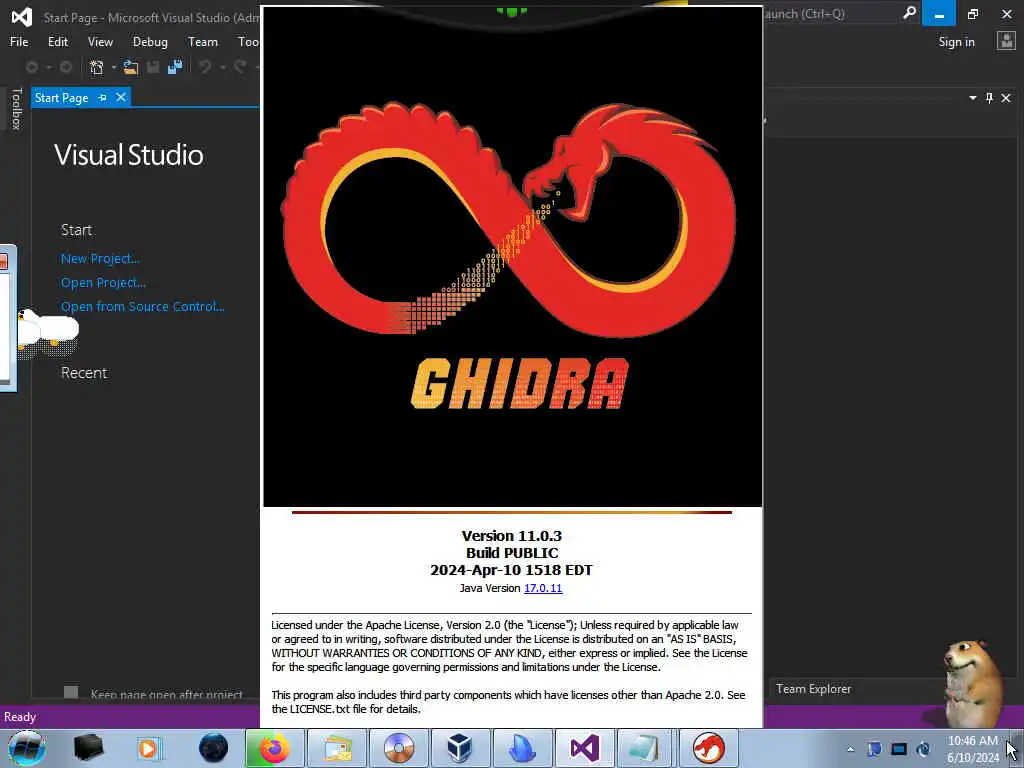Open the Edit menu

pyautogui.click(x=57, y=42)
